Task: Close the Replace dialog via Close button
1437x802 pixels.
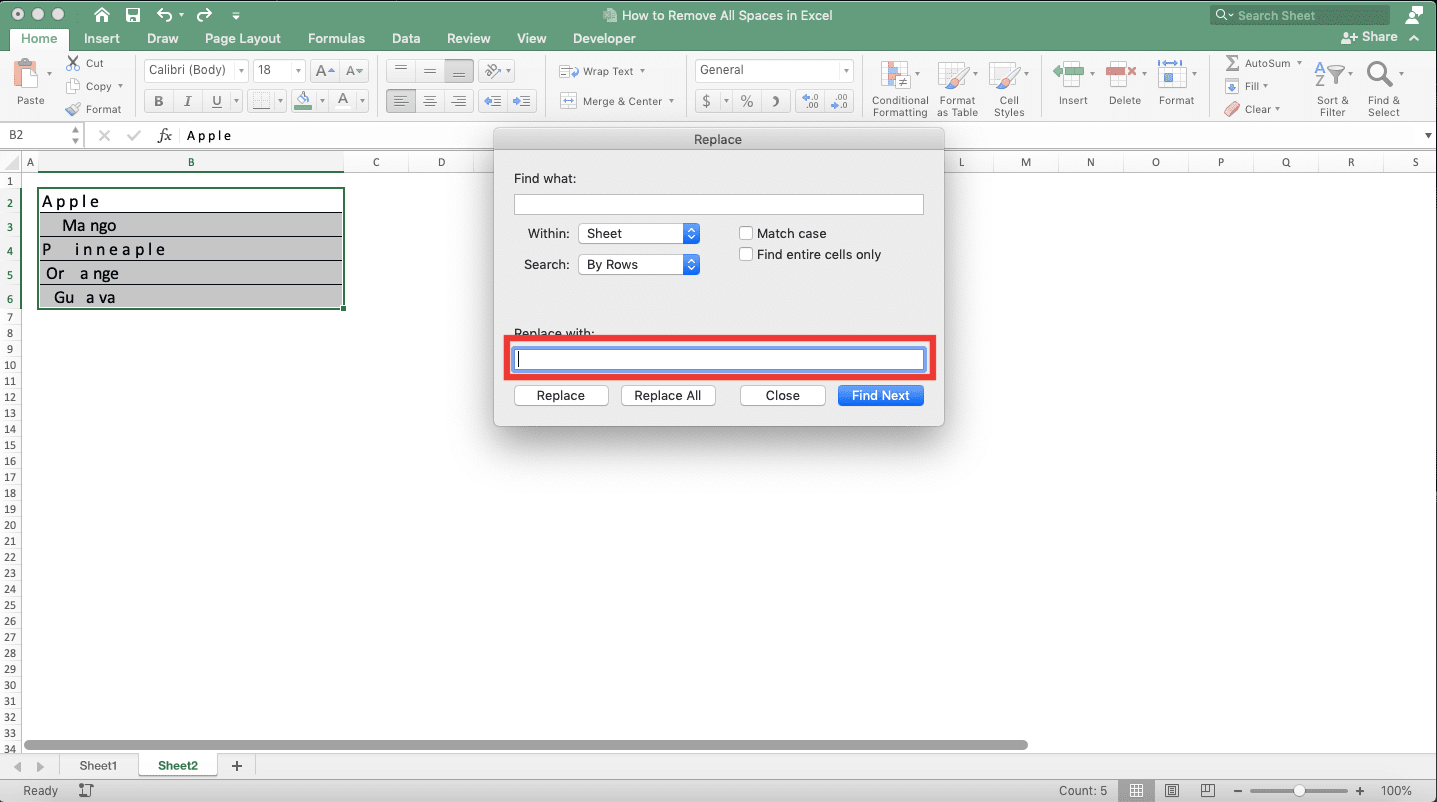Action: pos(782,395)
